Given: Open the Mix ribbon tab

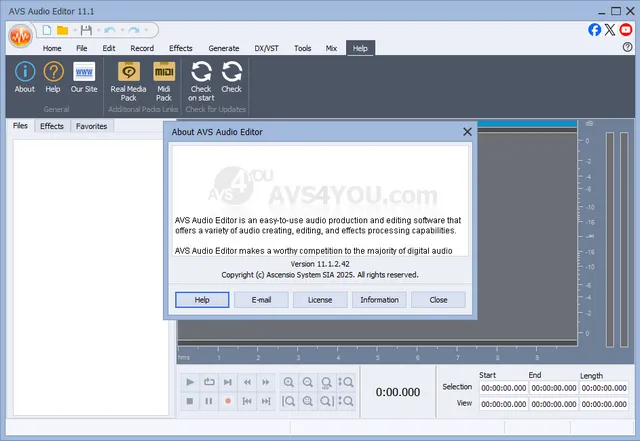Looking at the screenshot, I should (x=331, y=48).
